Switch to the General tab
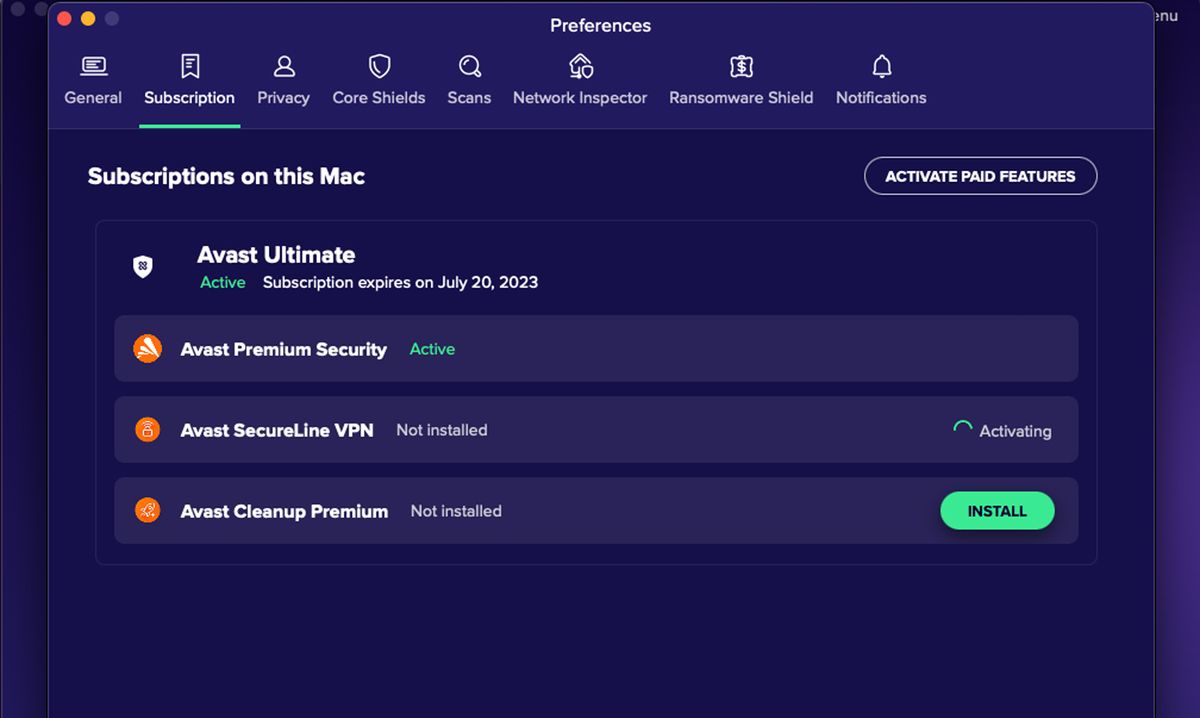The height and width of the screenshot is (718, 1200). click(x=93, y=80)
